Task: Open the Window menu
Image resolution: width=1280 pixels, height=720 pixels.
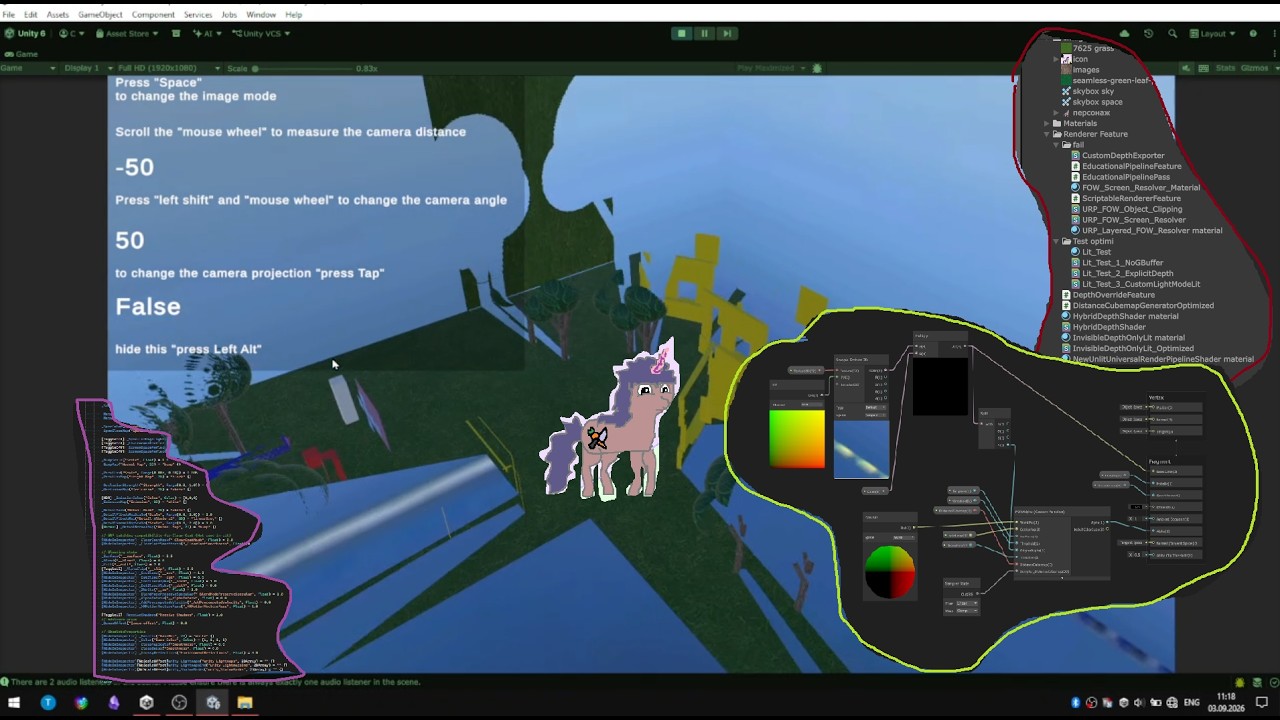Action: coord(261,15)
